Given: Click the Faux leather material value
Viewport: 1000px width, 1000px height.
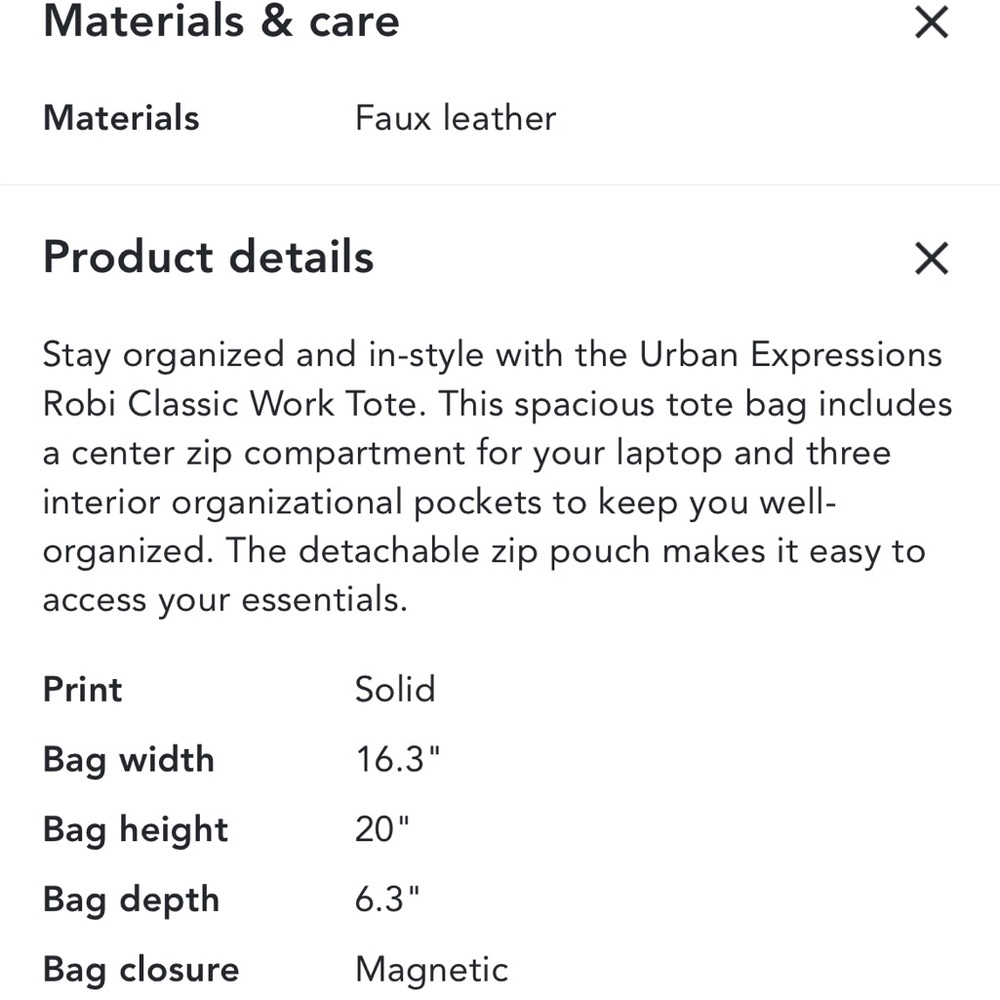Looking at the screenshot, I should (455, 118).
